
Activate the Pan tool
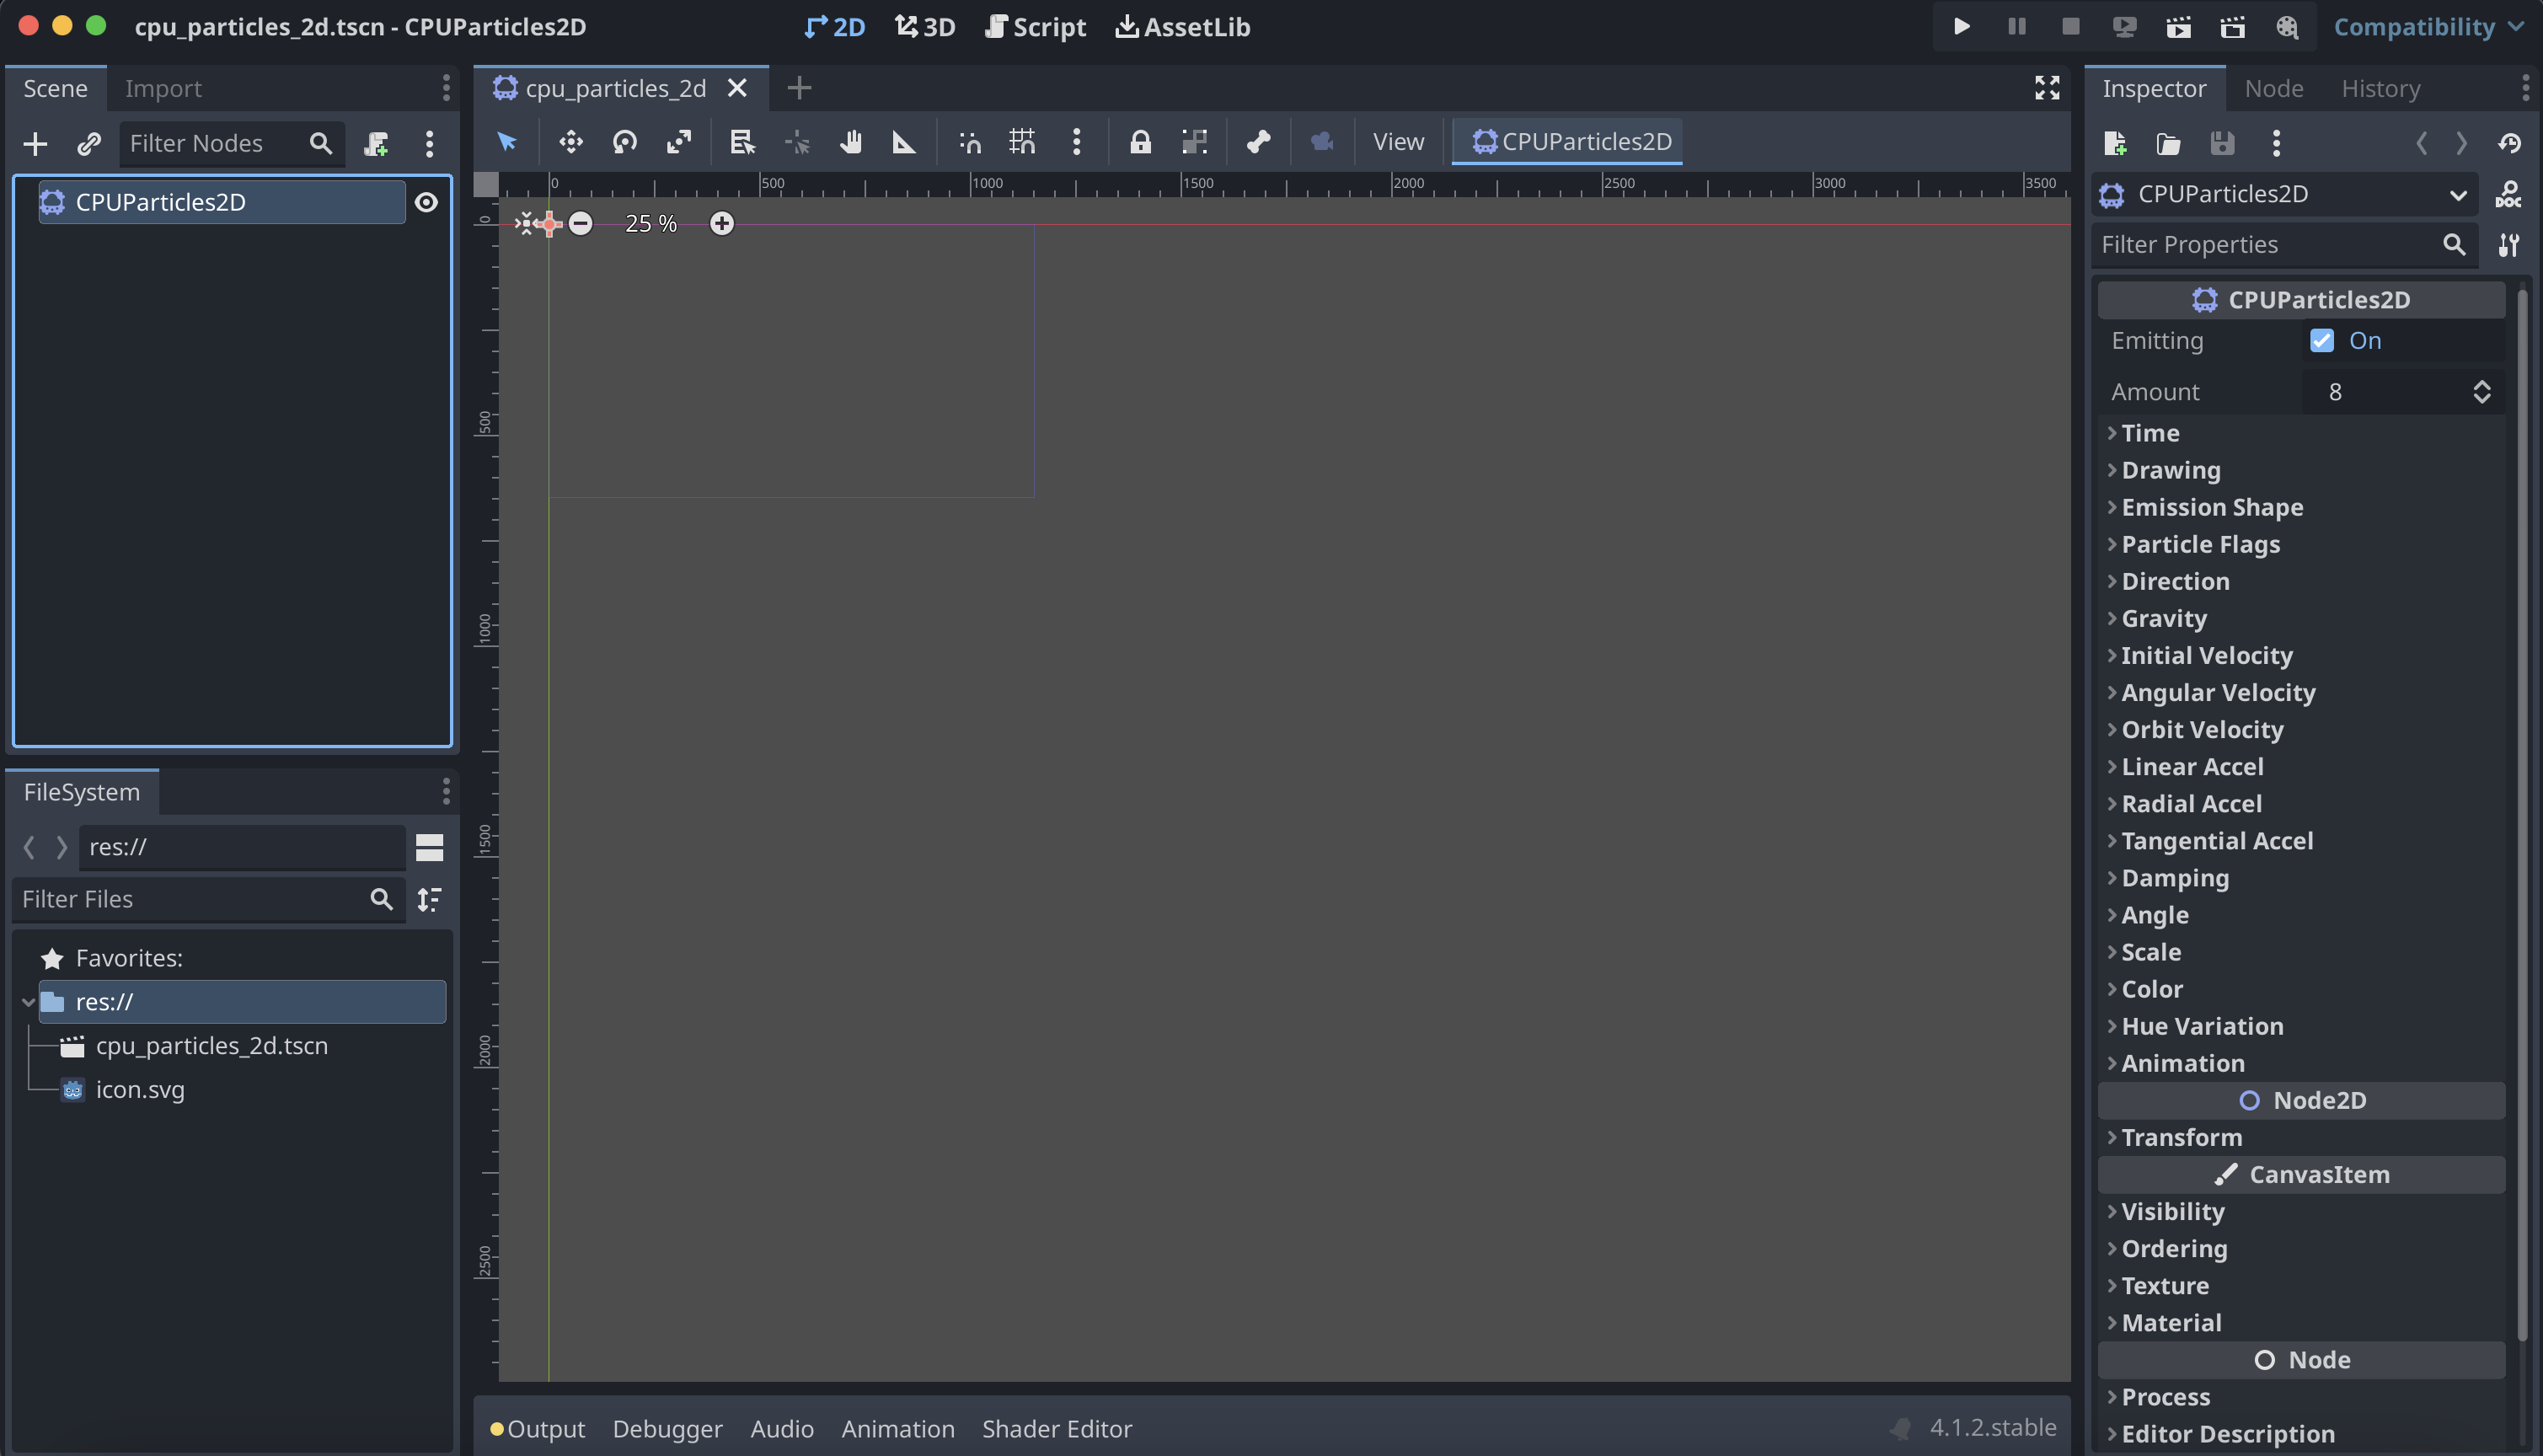tap(851, 142)
